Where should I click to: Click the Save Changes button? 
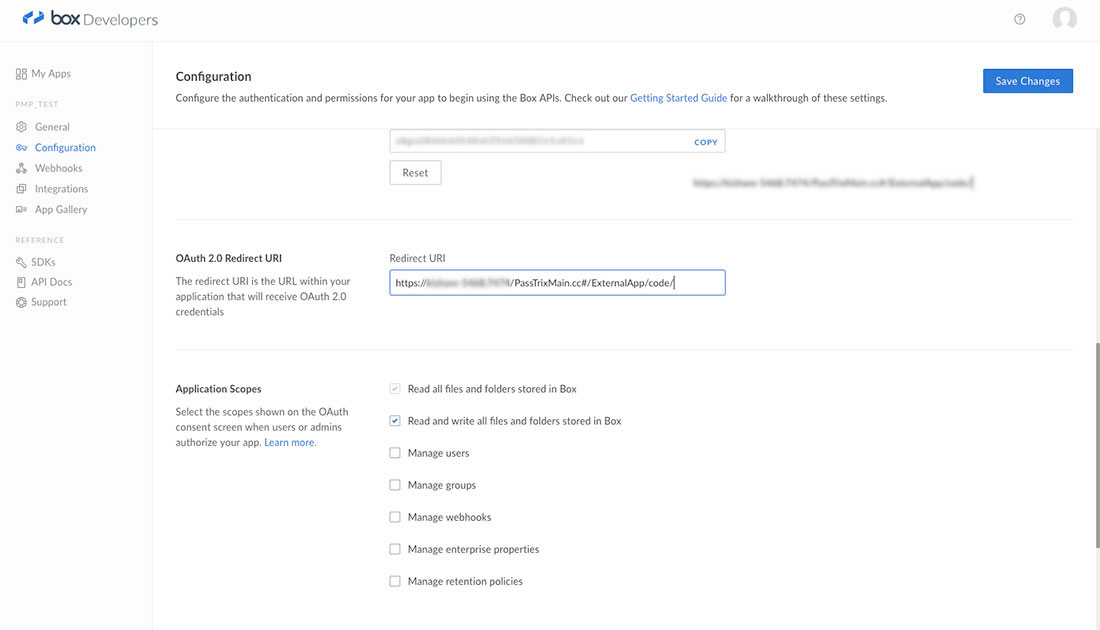pos(1027,81)
